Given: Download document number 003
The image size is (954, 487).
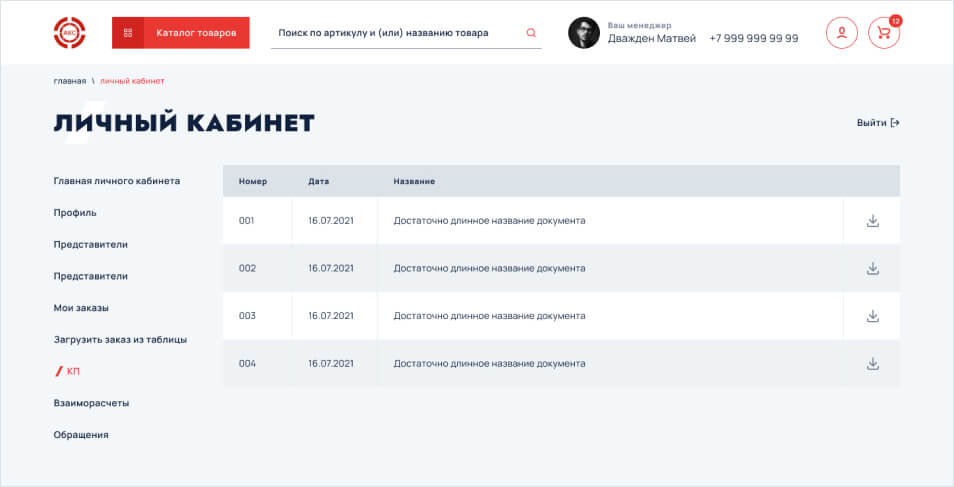Looking at the screenshot, I should tap(872, 316).
